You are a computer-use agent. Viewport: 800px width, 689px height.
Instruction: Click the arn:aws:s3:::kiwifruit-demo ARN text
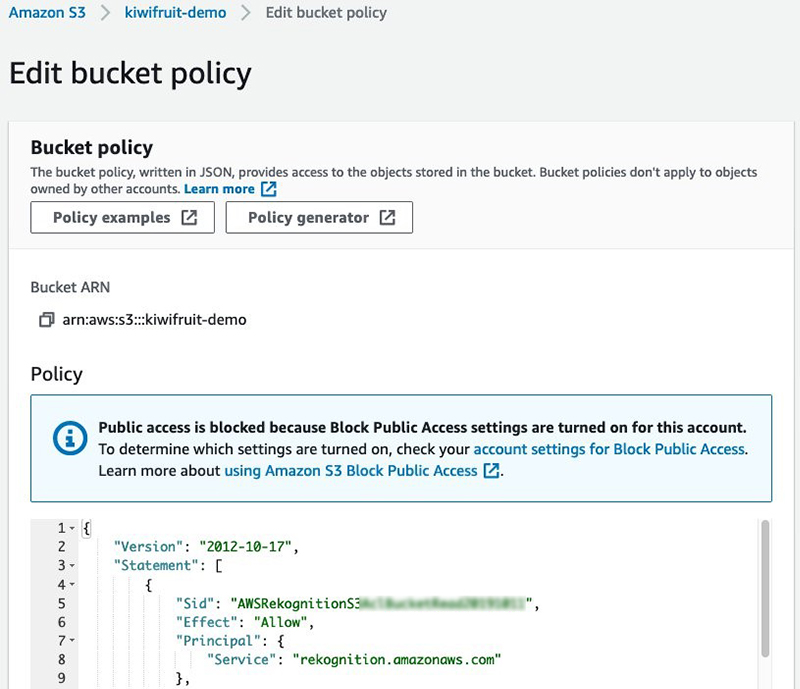[154, 319]
